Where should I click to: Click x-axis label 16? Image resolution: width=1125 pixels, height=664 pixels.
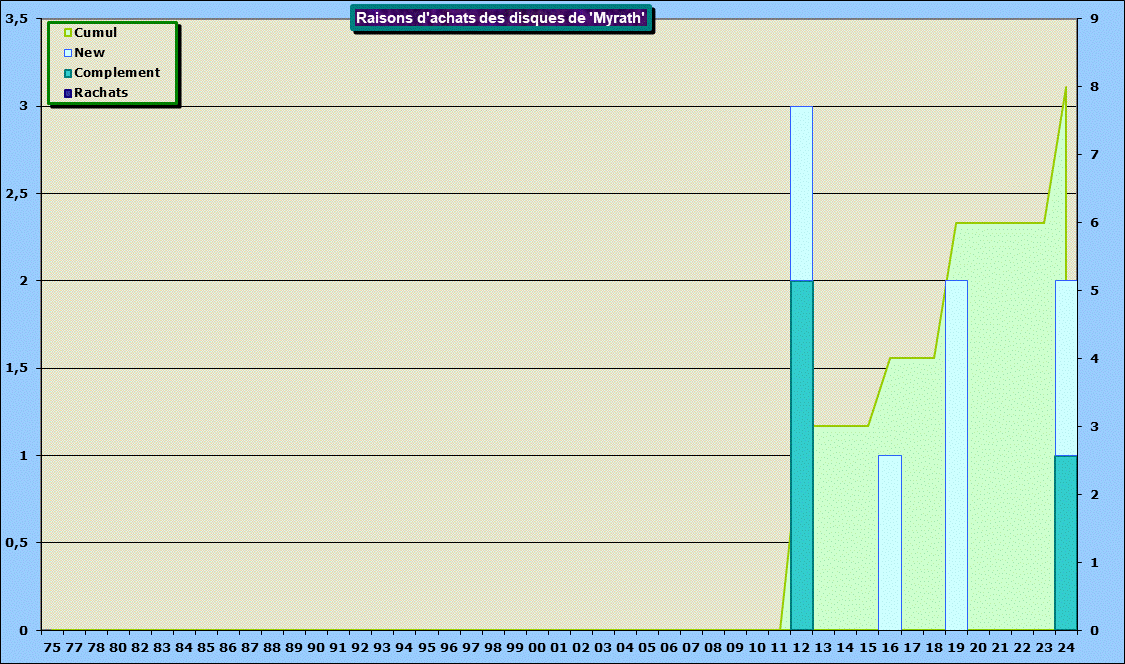click(890, 647)
